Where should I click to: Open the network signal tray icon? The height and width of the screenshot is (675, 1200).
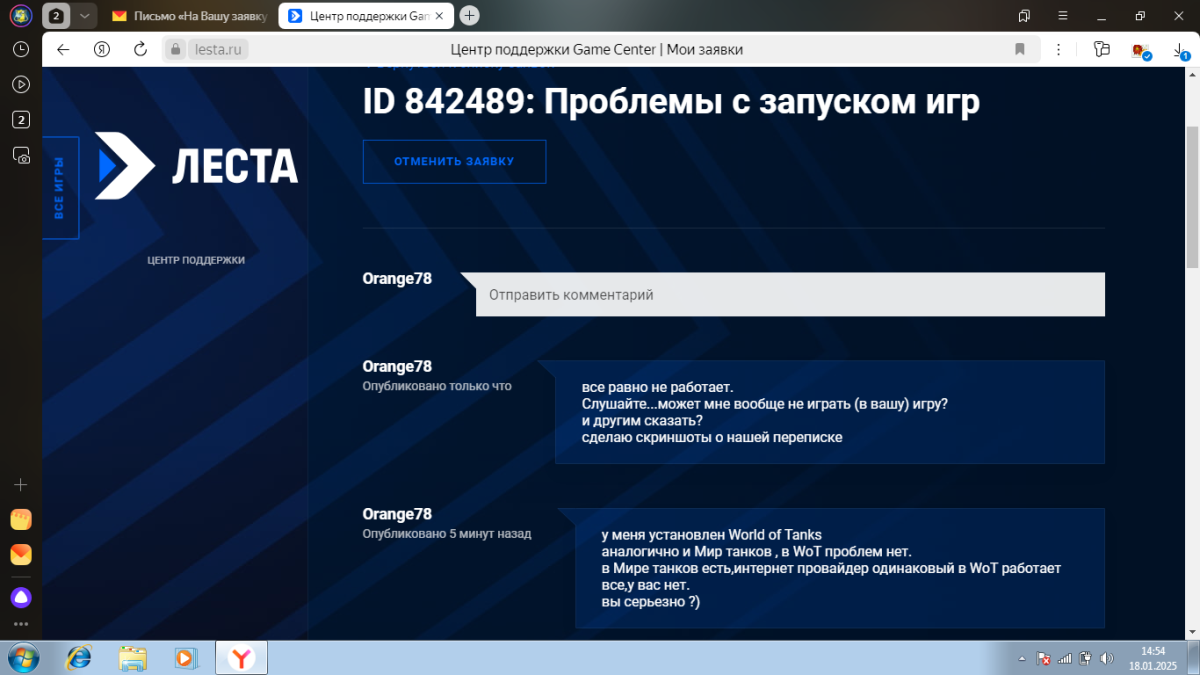pos(1064,659)
